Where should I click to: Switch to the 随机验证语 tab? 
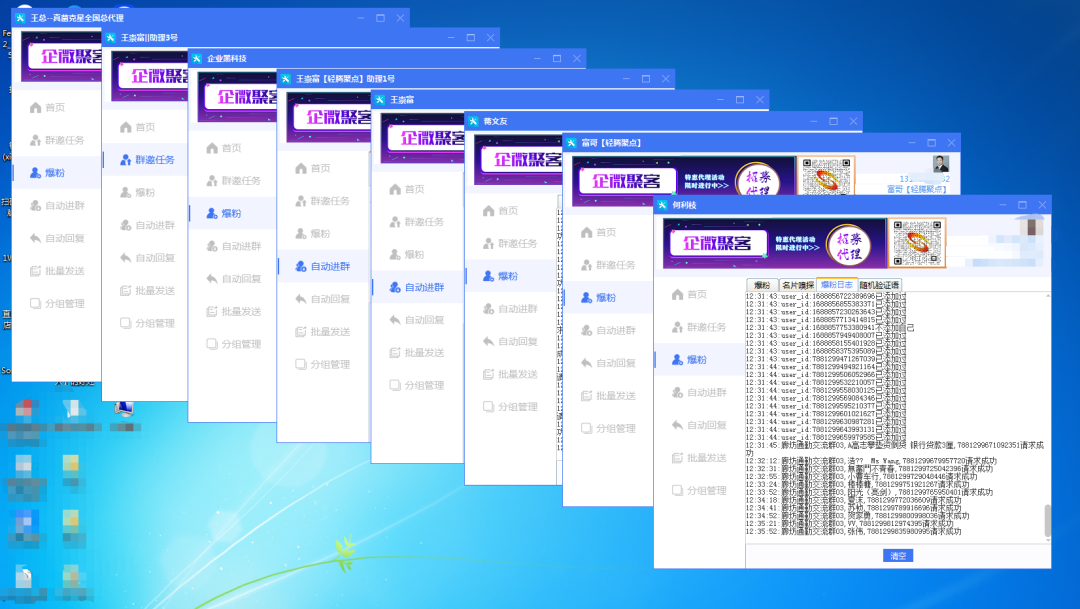point(879,285)
